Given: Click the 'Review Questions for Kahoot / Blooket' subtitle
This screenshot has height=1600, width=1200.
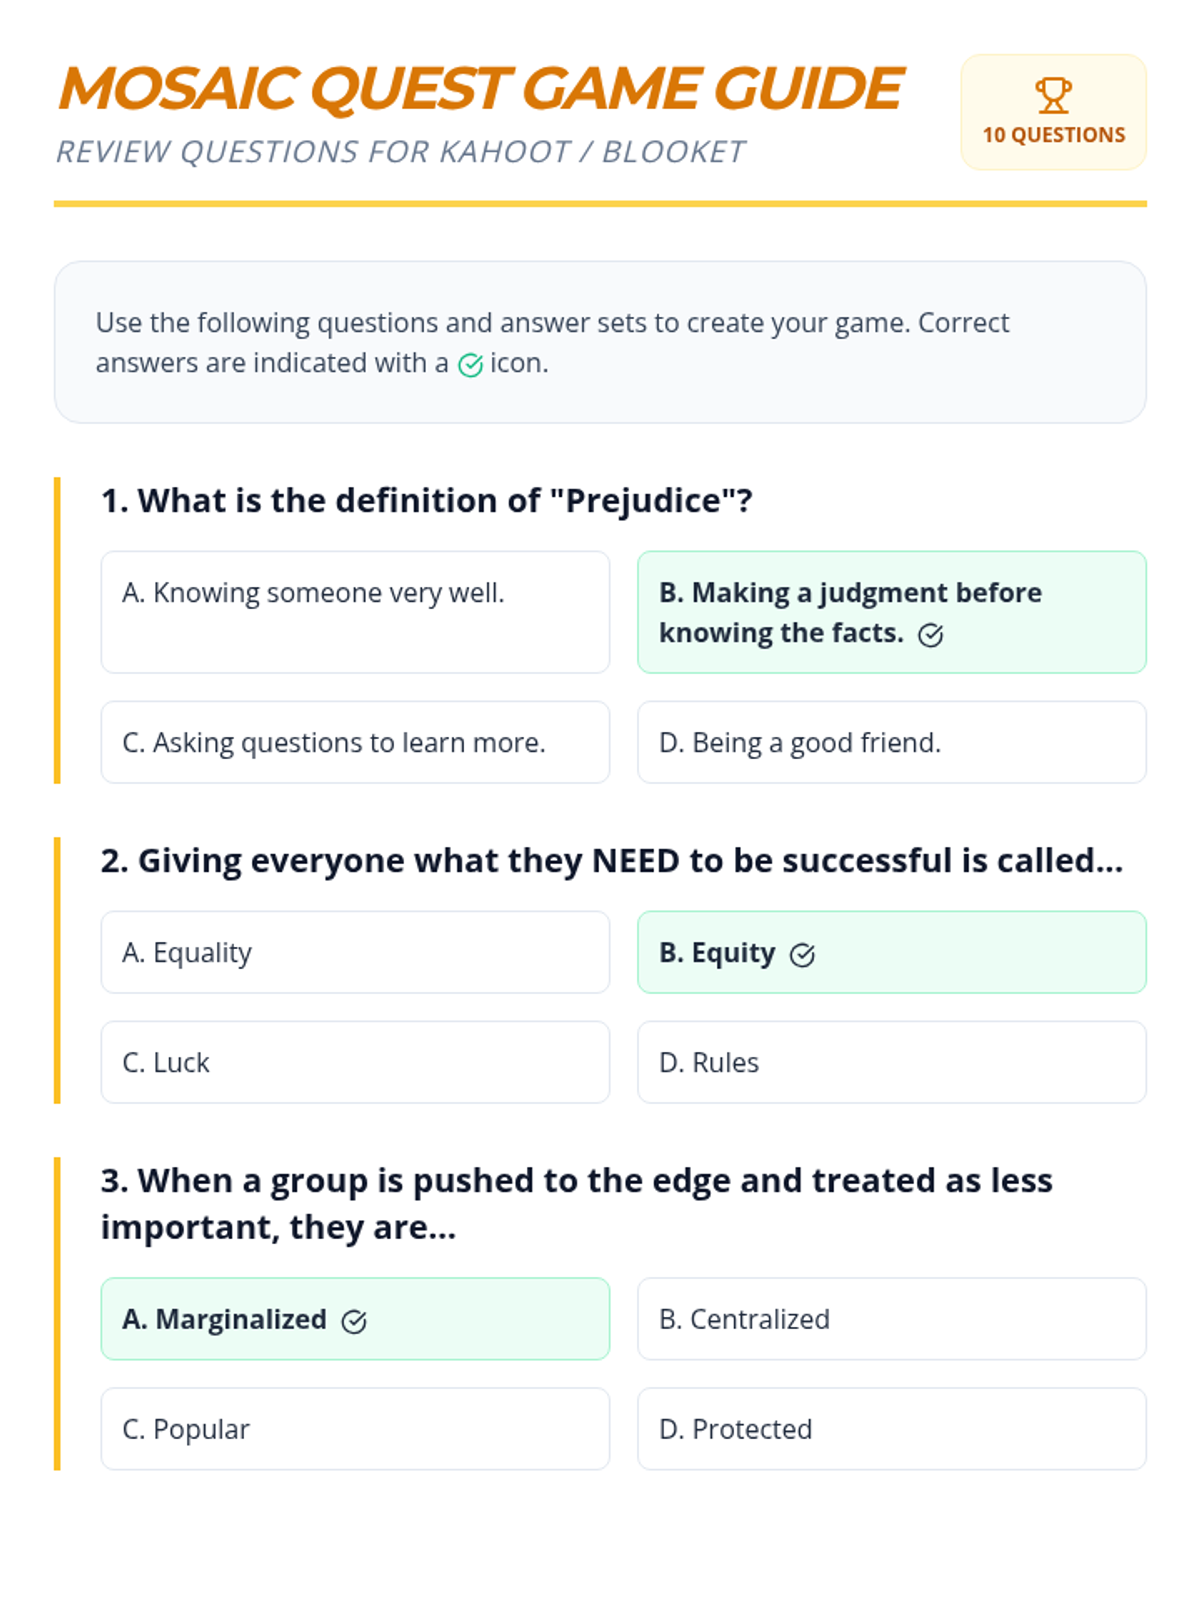Looking at the screenshot, I should pos(400,151).
